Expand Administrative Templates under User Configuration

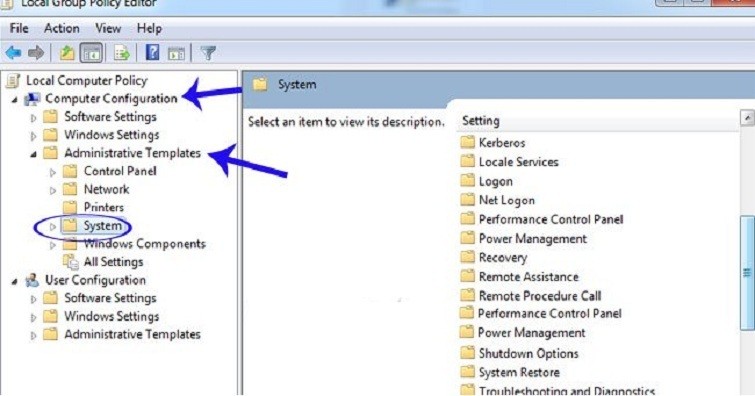[x=33, y=335]
